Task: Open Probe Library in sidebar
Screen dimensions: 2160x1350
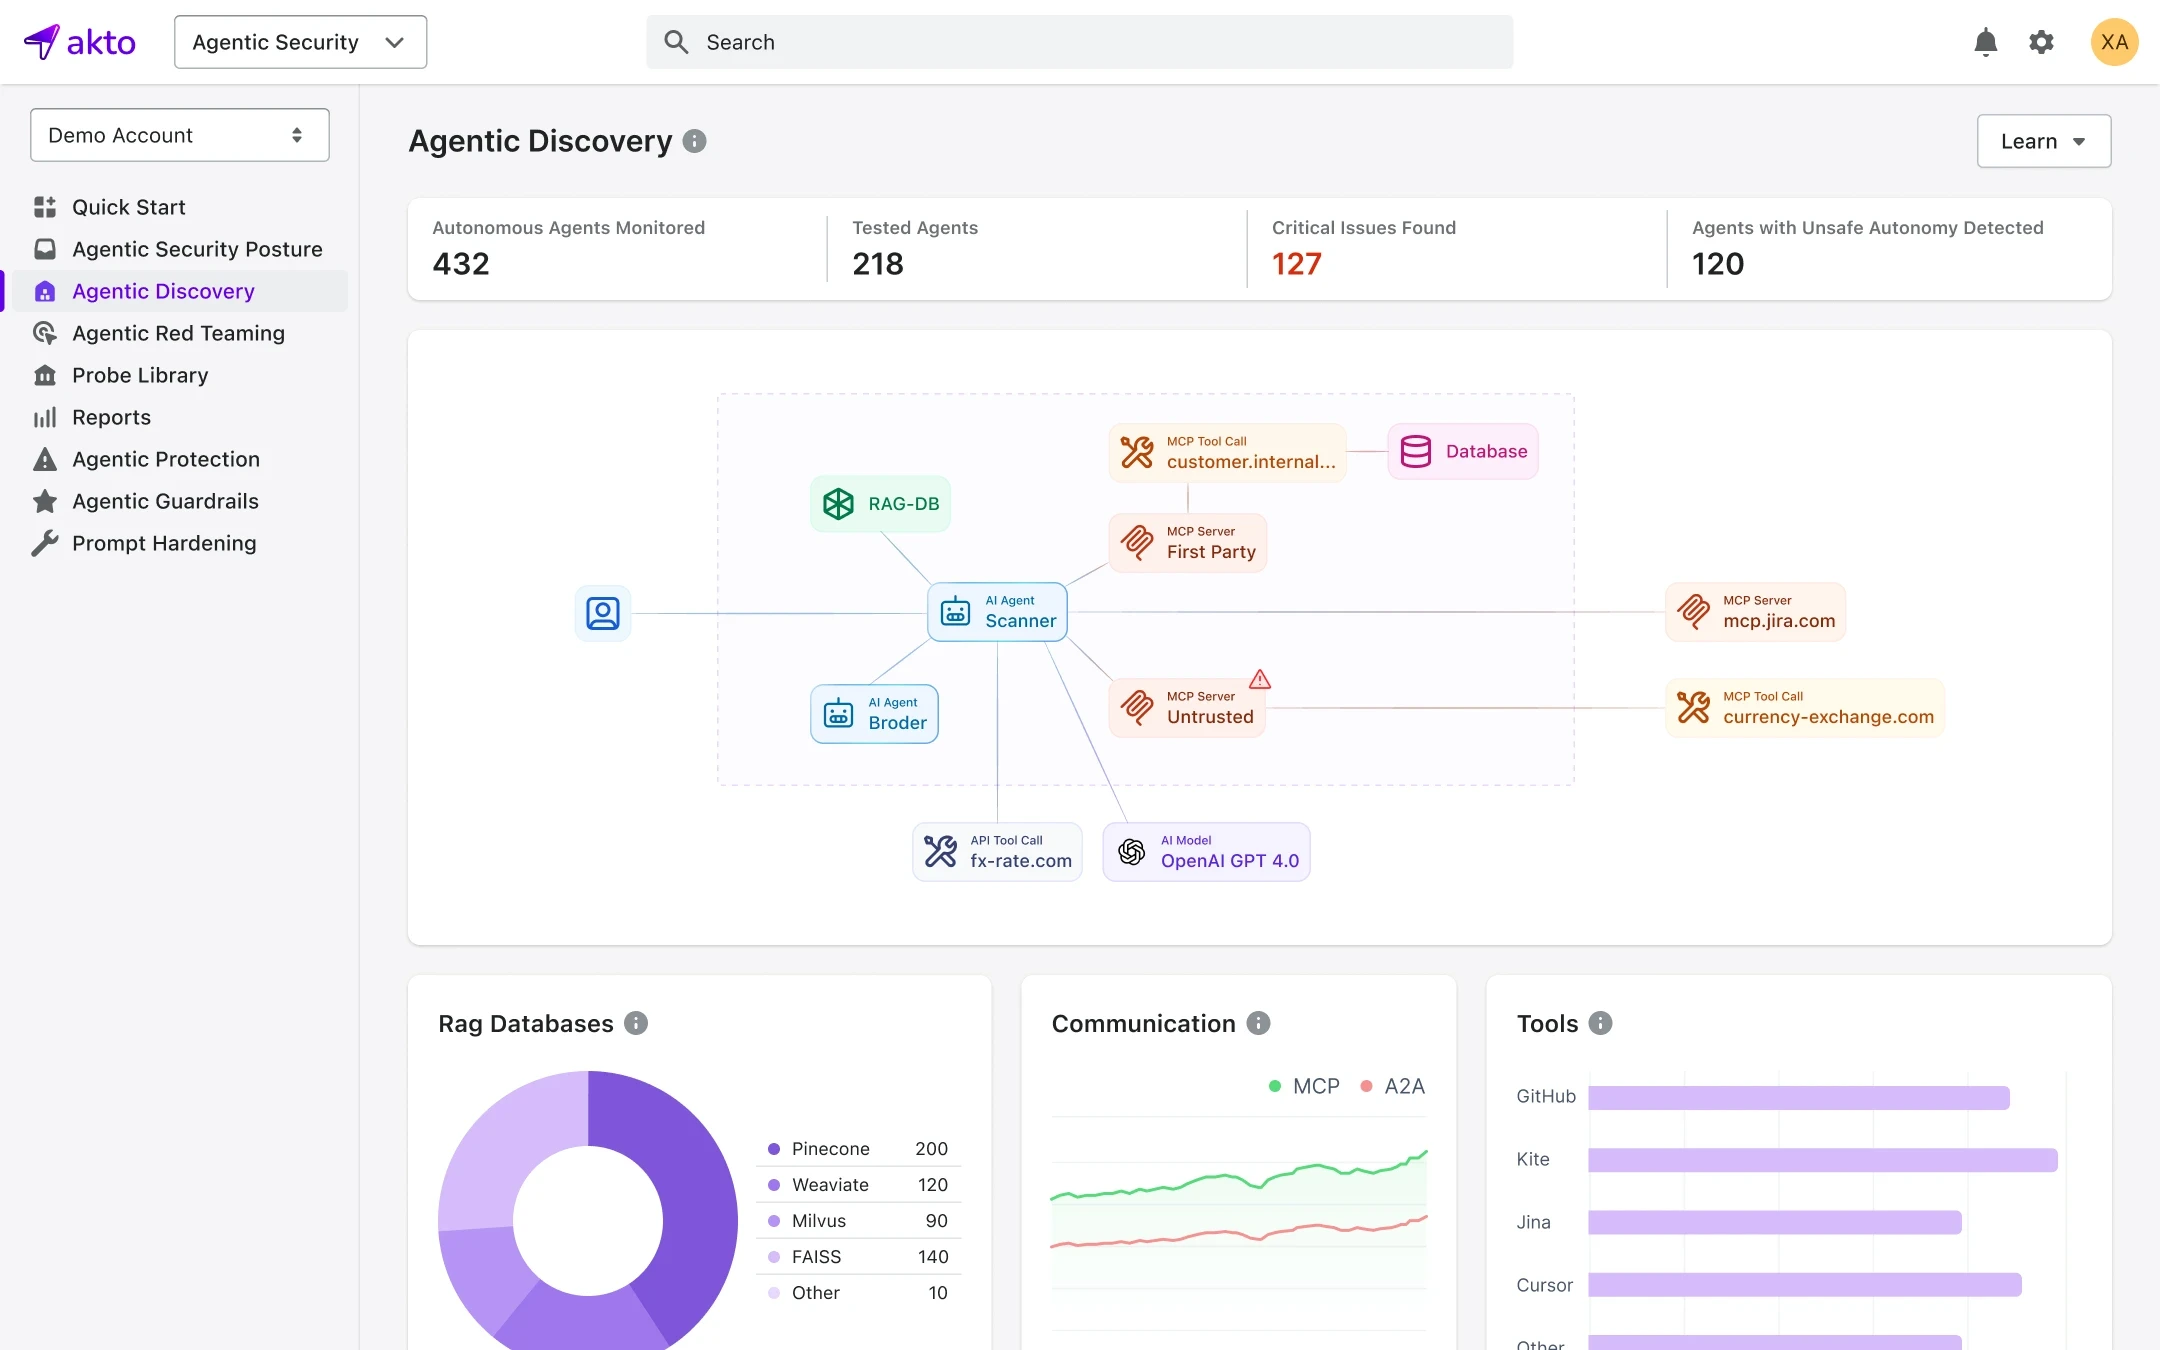Action: click(140, 375)
